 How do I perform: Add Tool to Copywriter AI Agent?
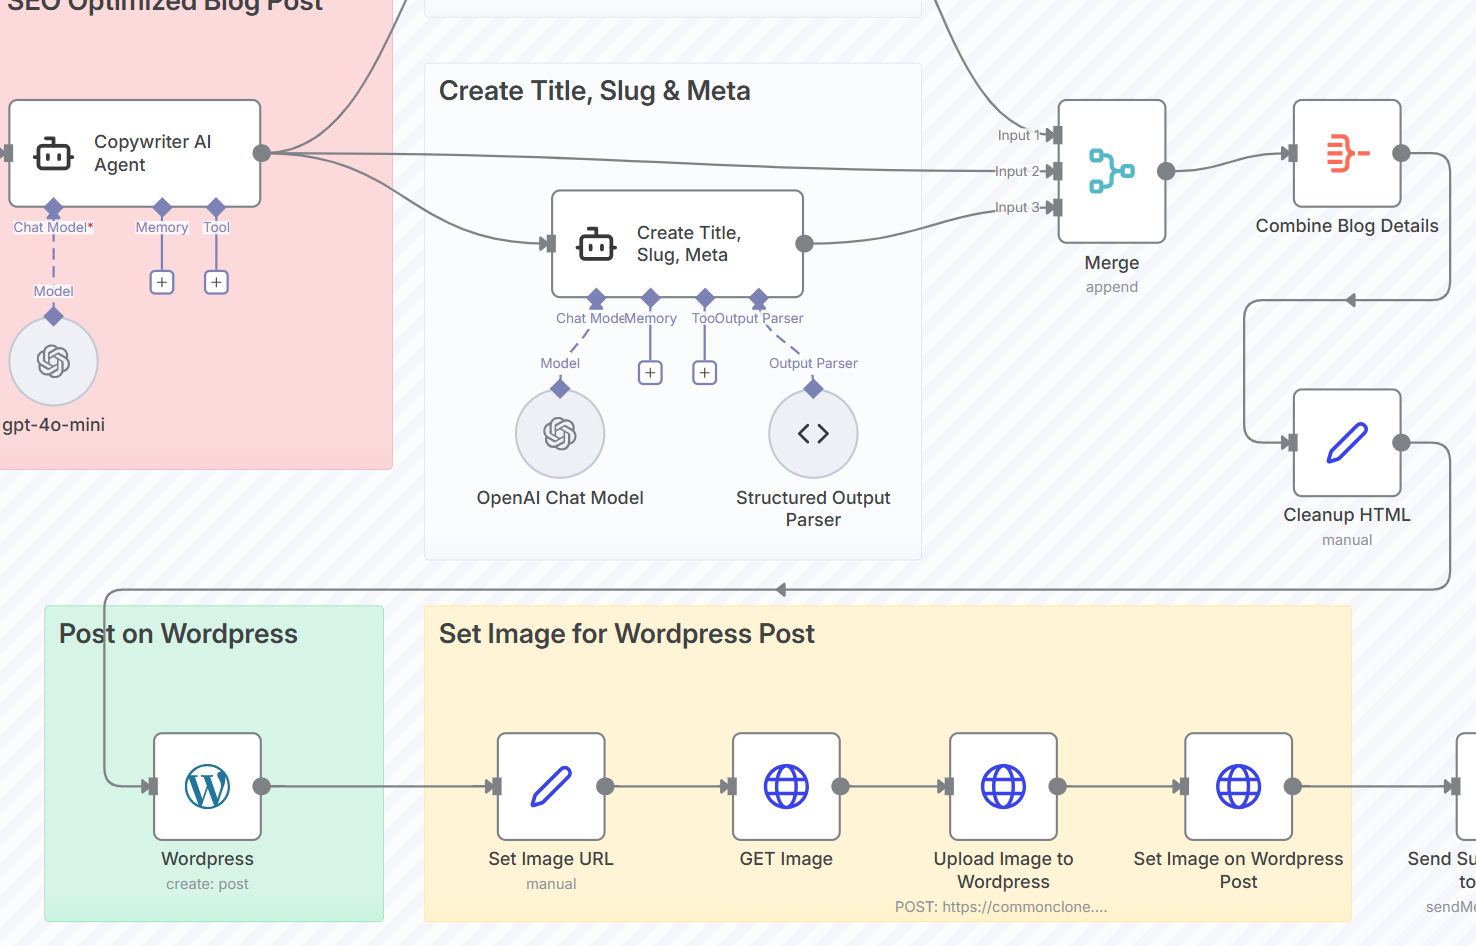point(216,282)
